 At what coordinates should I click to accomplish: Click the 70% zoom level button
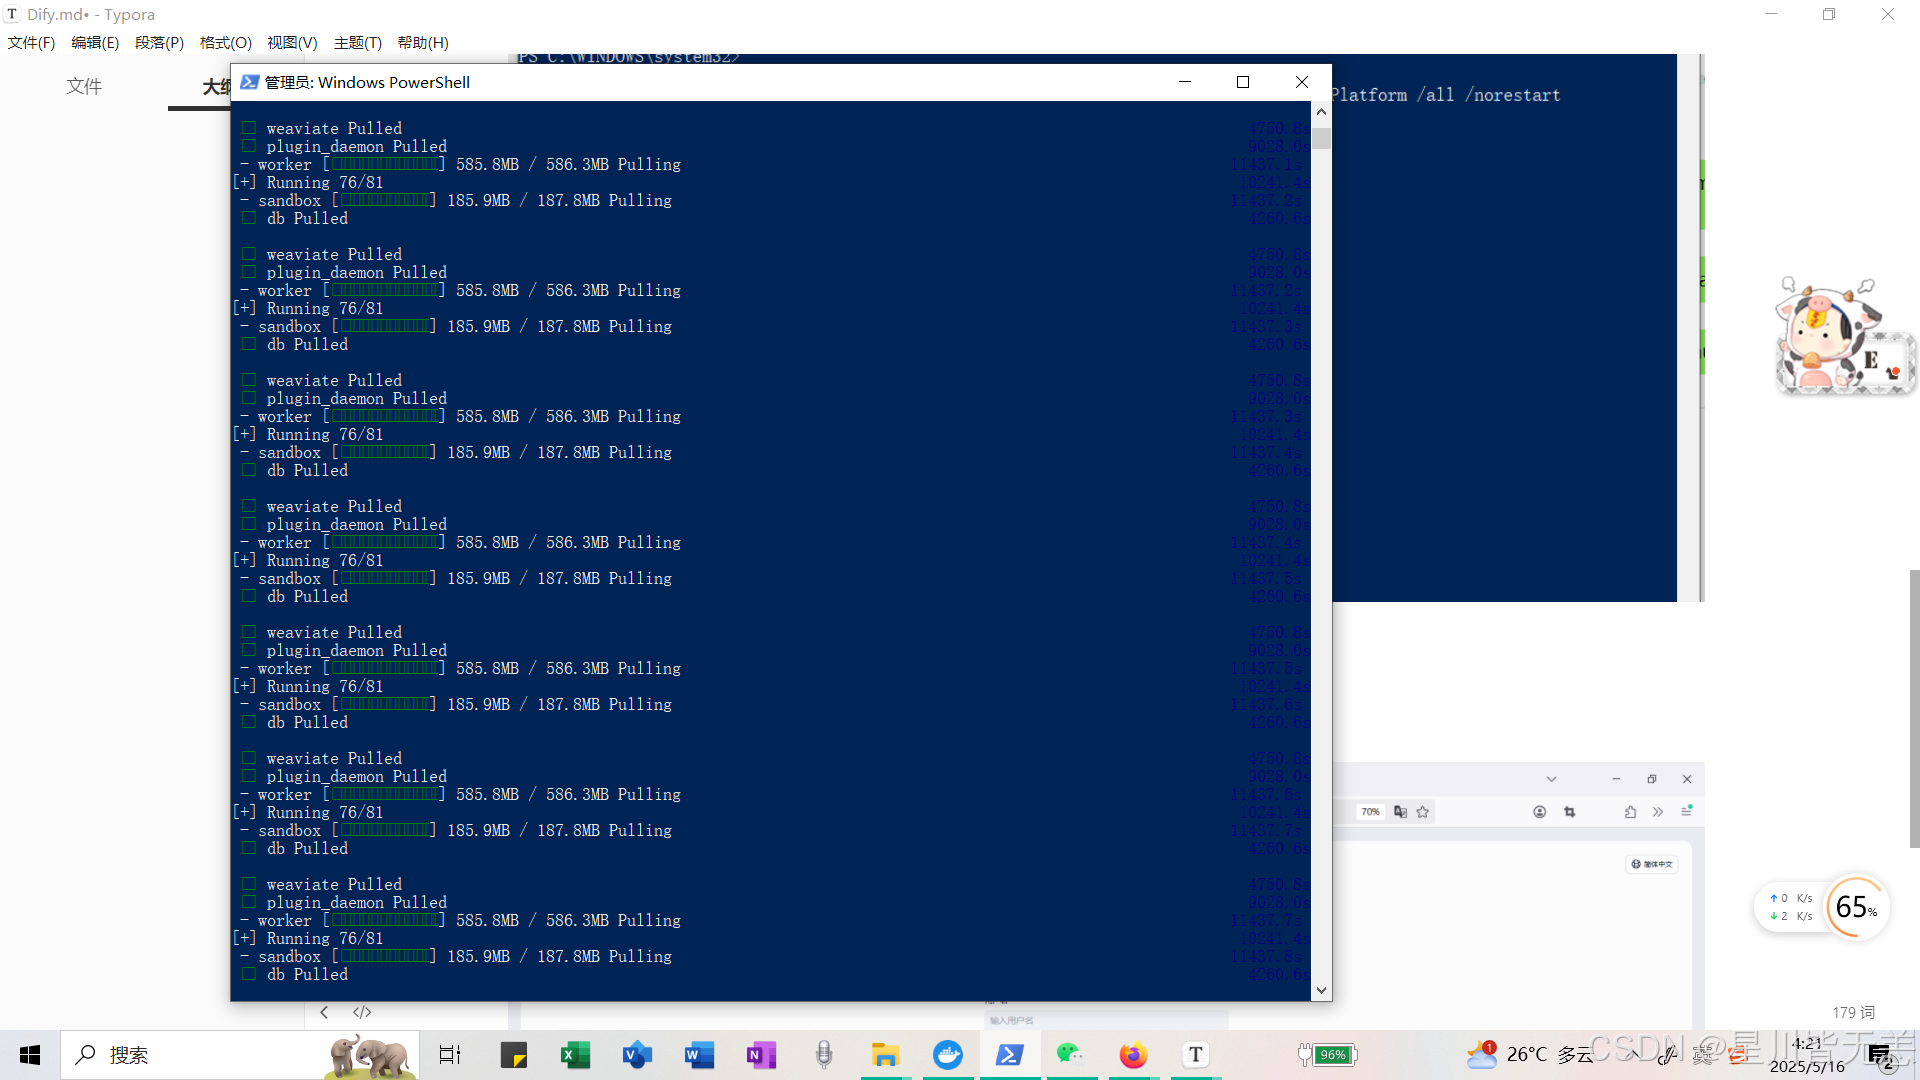coord(1370,812)
